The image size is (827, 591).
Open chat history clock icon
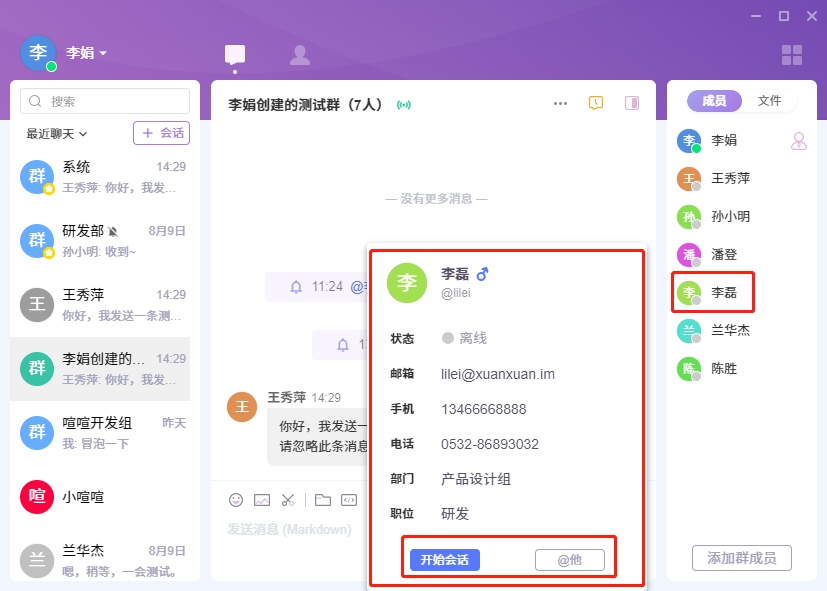tap(596, 103)
